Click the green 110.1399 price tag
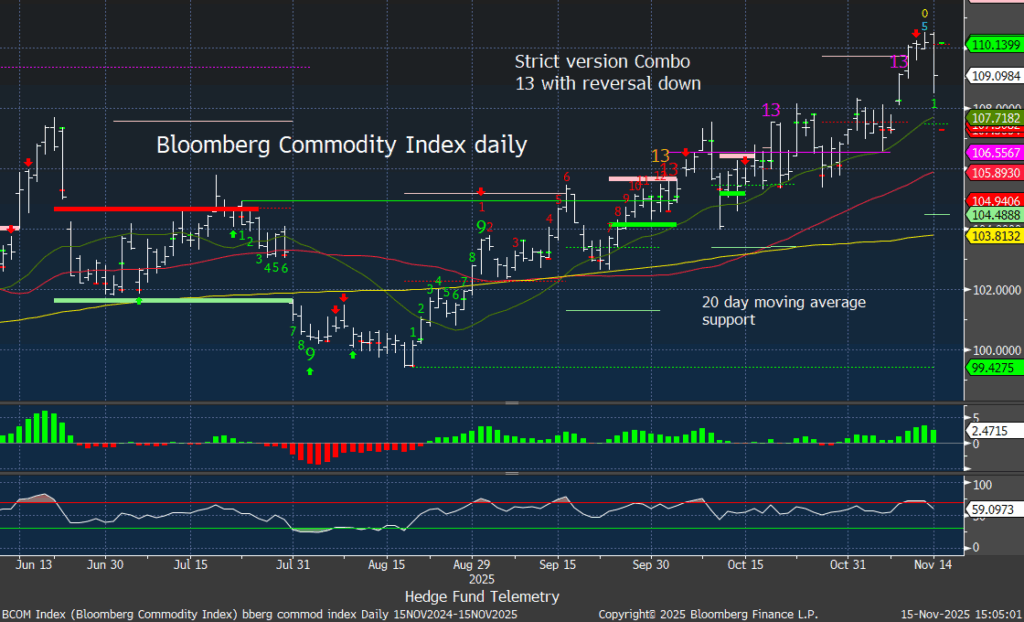 [x=993, y=44]
